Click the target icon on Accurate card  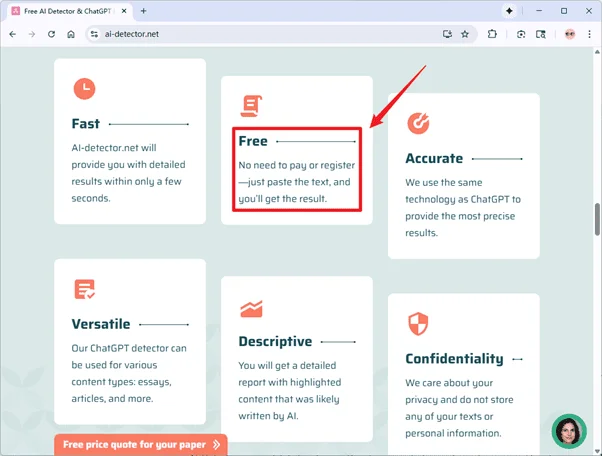point(418,123)
